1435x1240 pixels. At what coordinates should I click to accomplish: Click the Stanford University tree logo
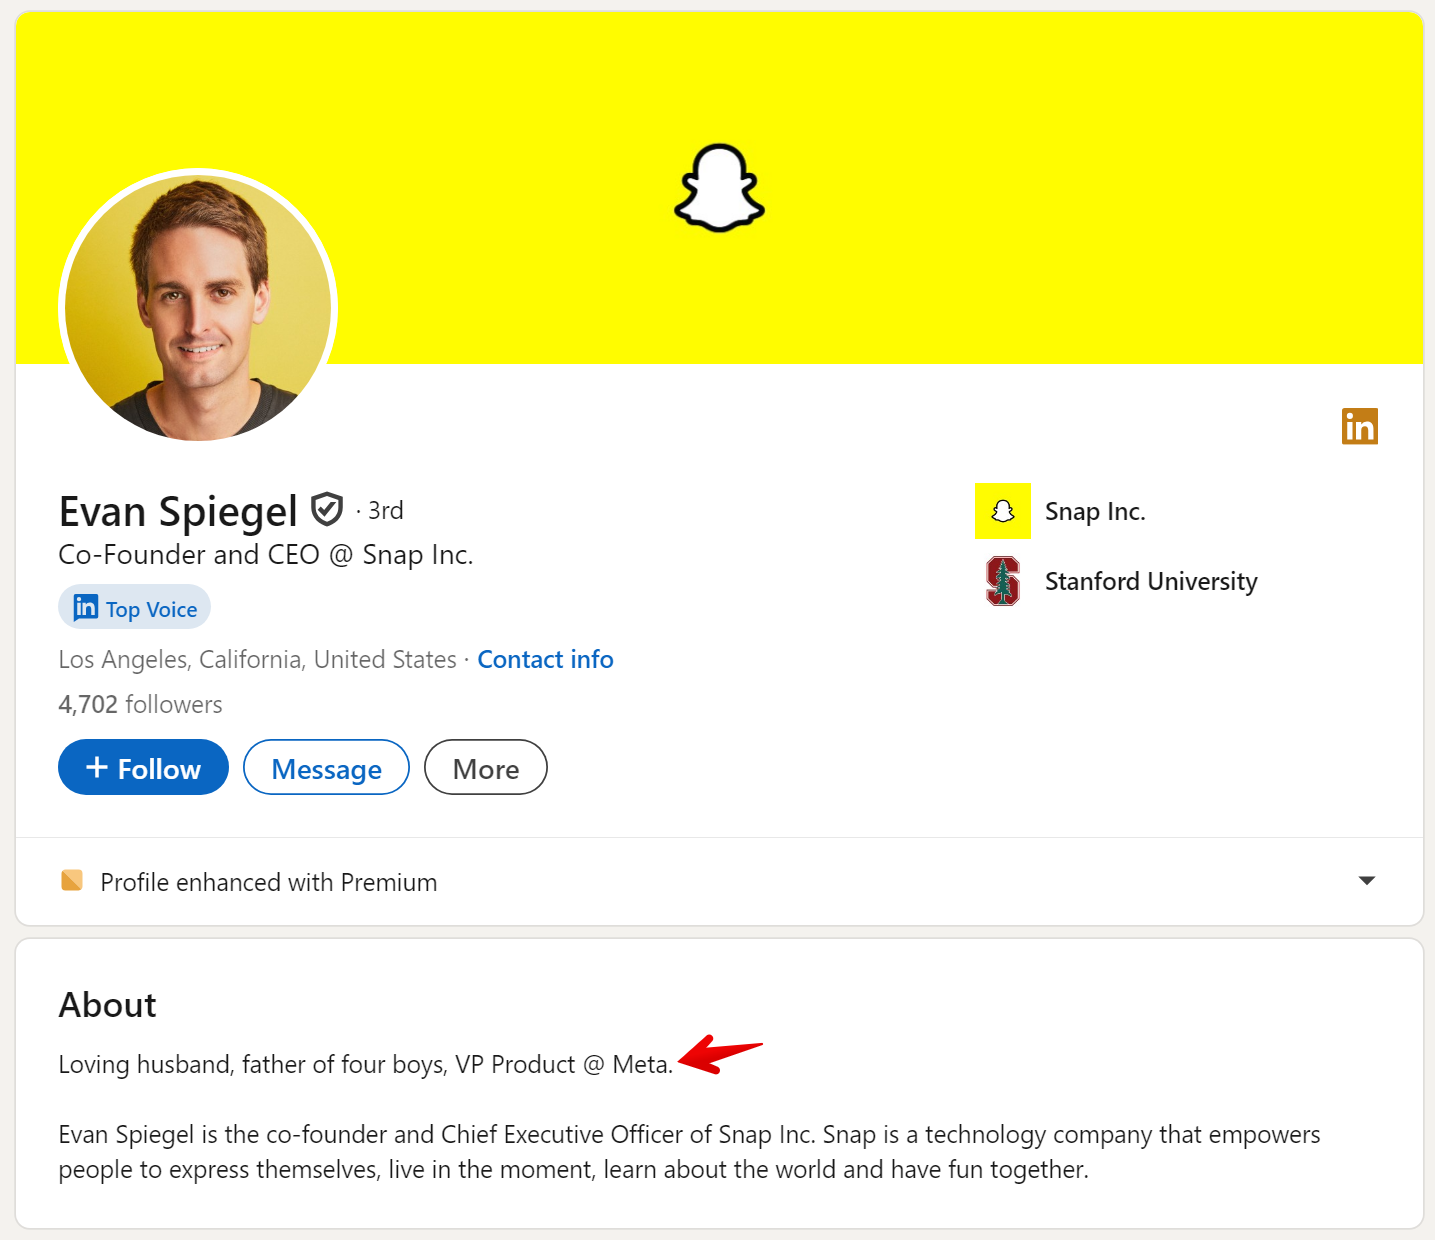(1002, 581)
